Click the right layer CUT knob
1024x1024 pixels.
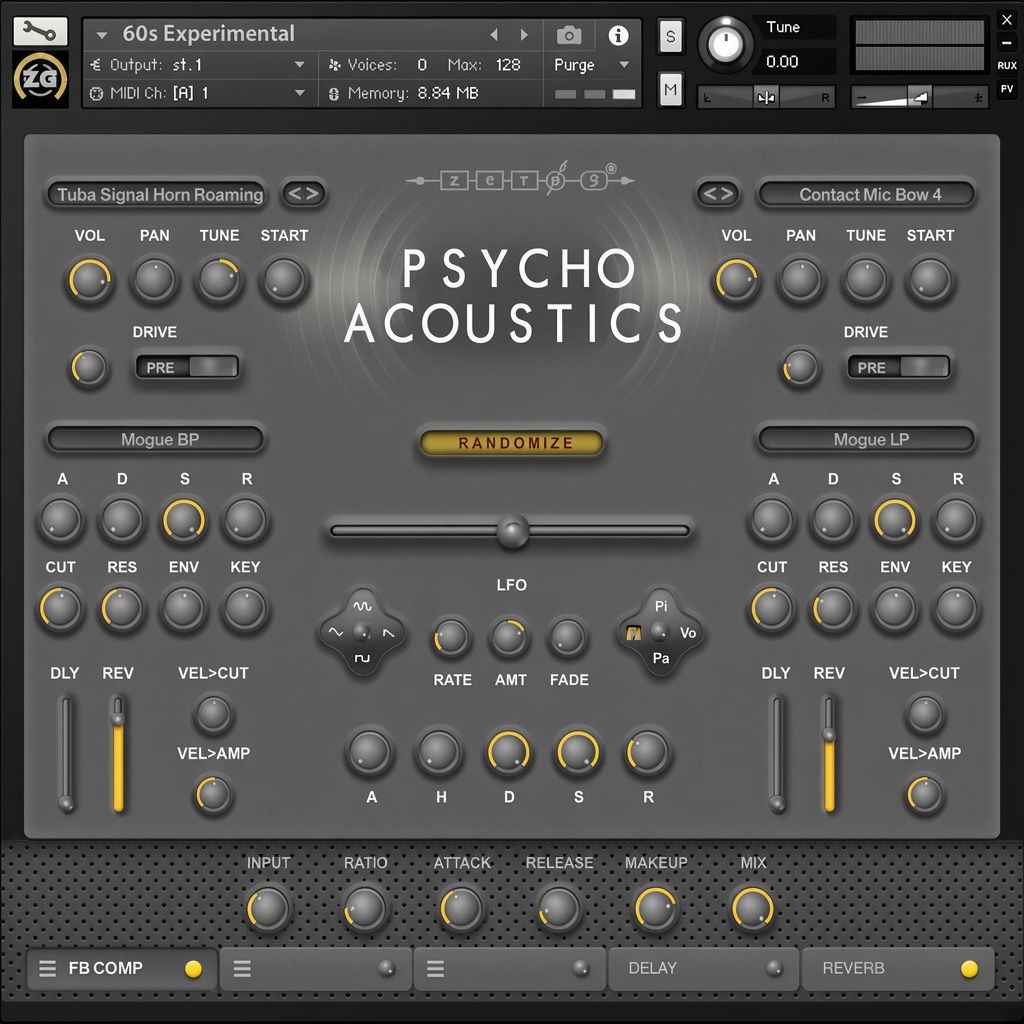771,609
